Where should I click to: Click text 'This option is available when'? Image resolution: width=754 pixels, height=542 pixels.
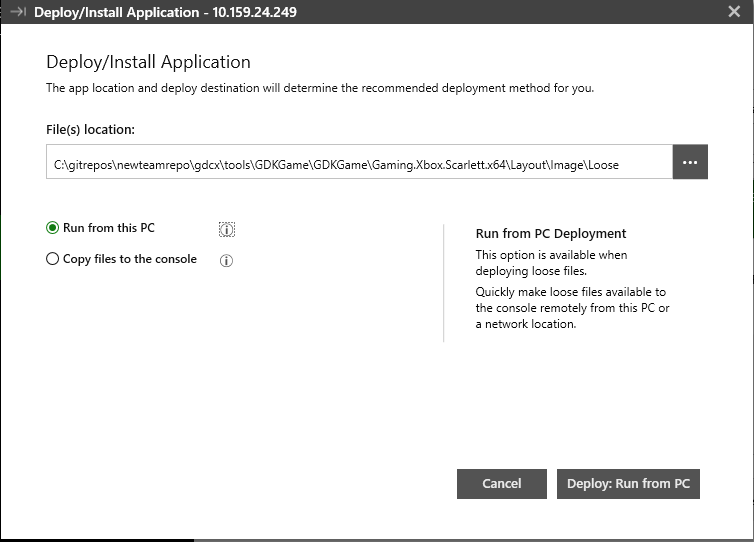pos(551,255)
